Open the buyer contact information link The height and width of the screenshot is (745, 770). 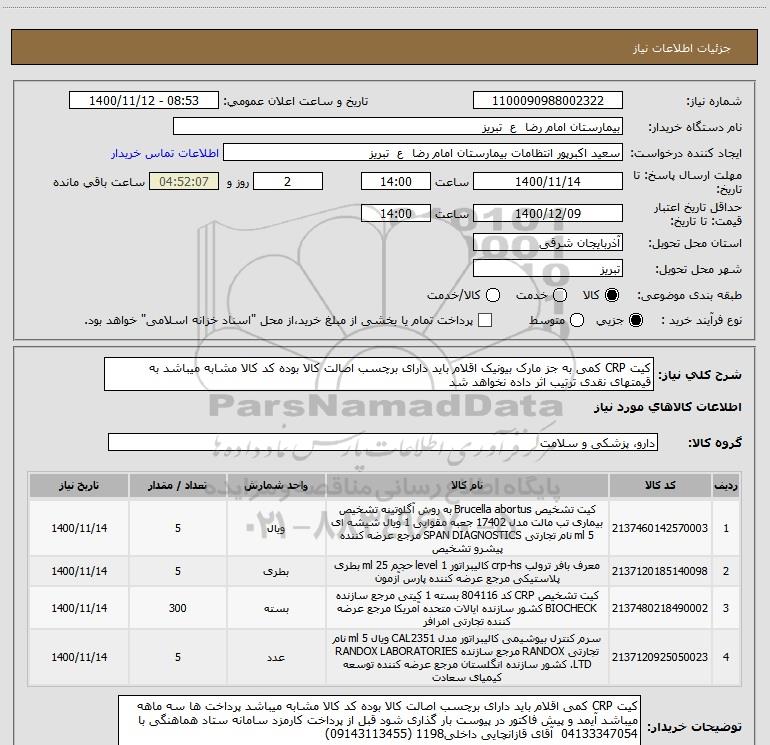pos(165,153)
